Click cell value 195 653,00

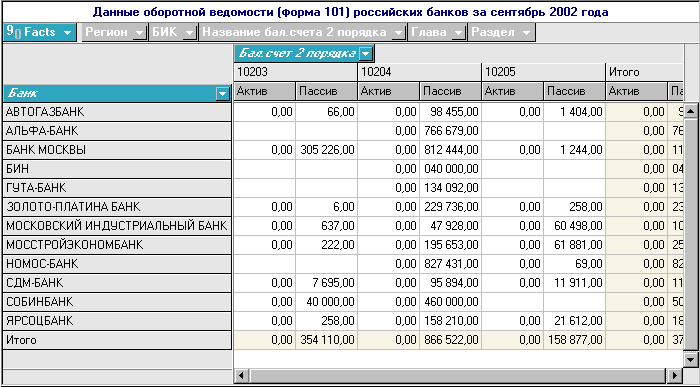point(450,245)
